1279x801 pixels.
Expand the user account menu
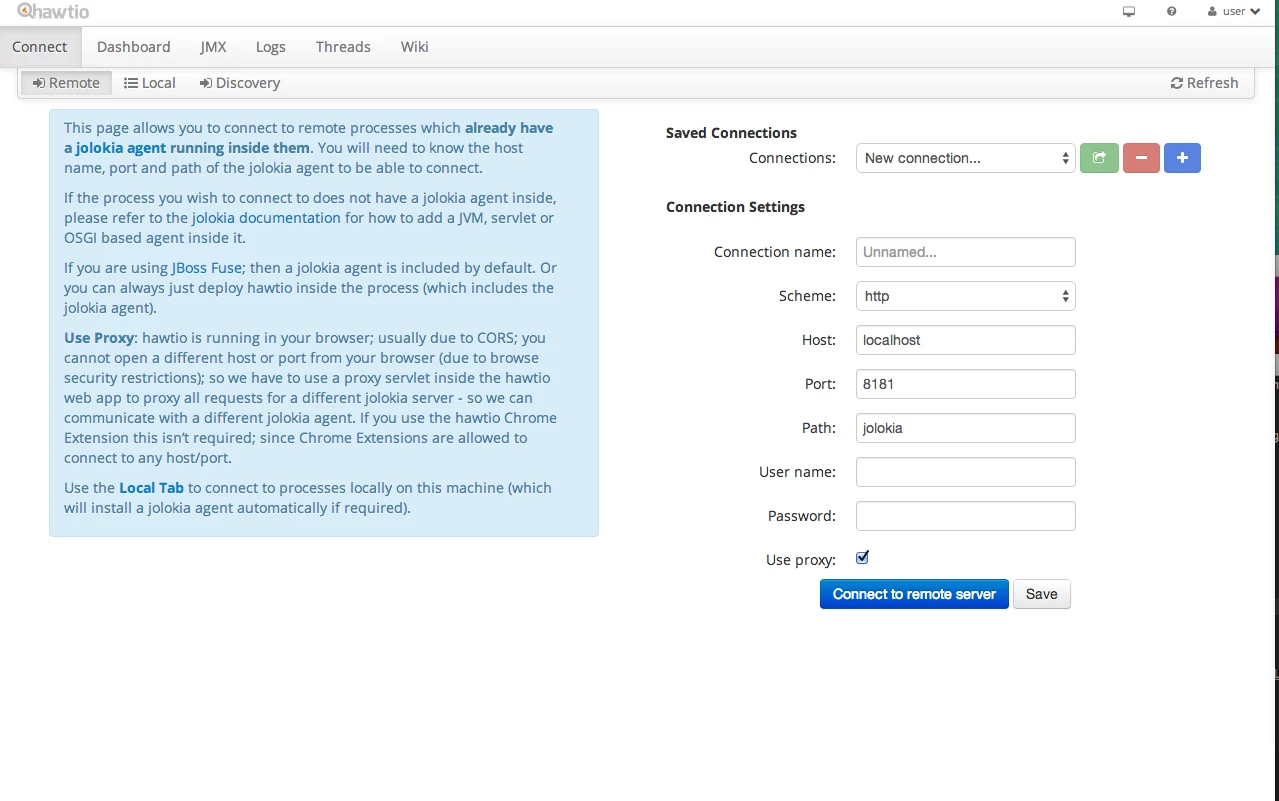(x=1234, y=12)
